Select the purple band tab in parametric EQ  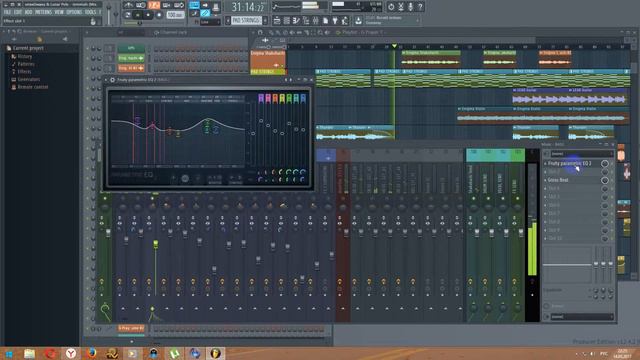(x=261, y=98)
